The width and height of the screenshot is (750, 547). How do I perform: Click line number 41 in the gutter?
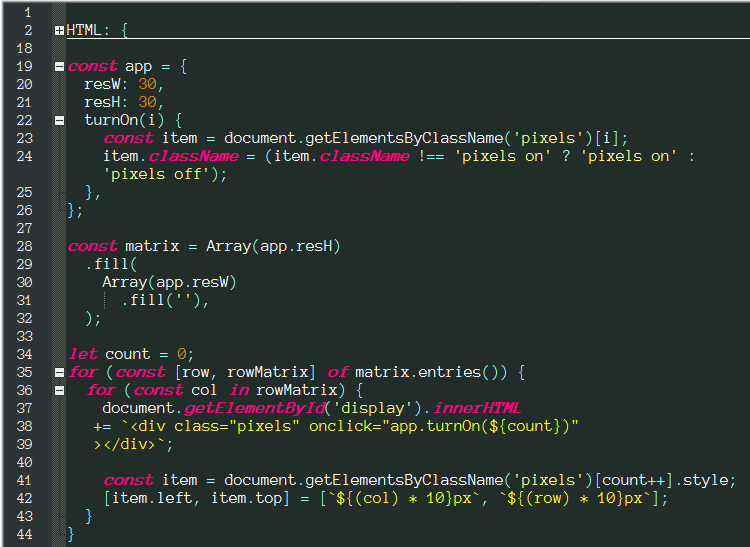pos(24,481)
